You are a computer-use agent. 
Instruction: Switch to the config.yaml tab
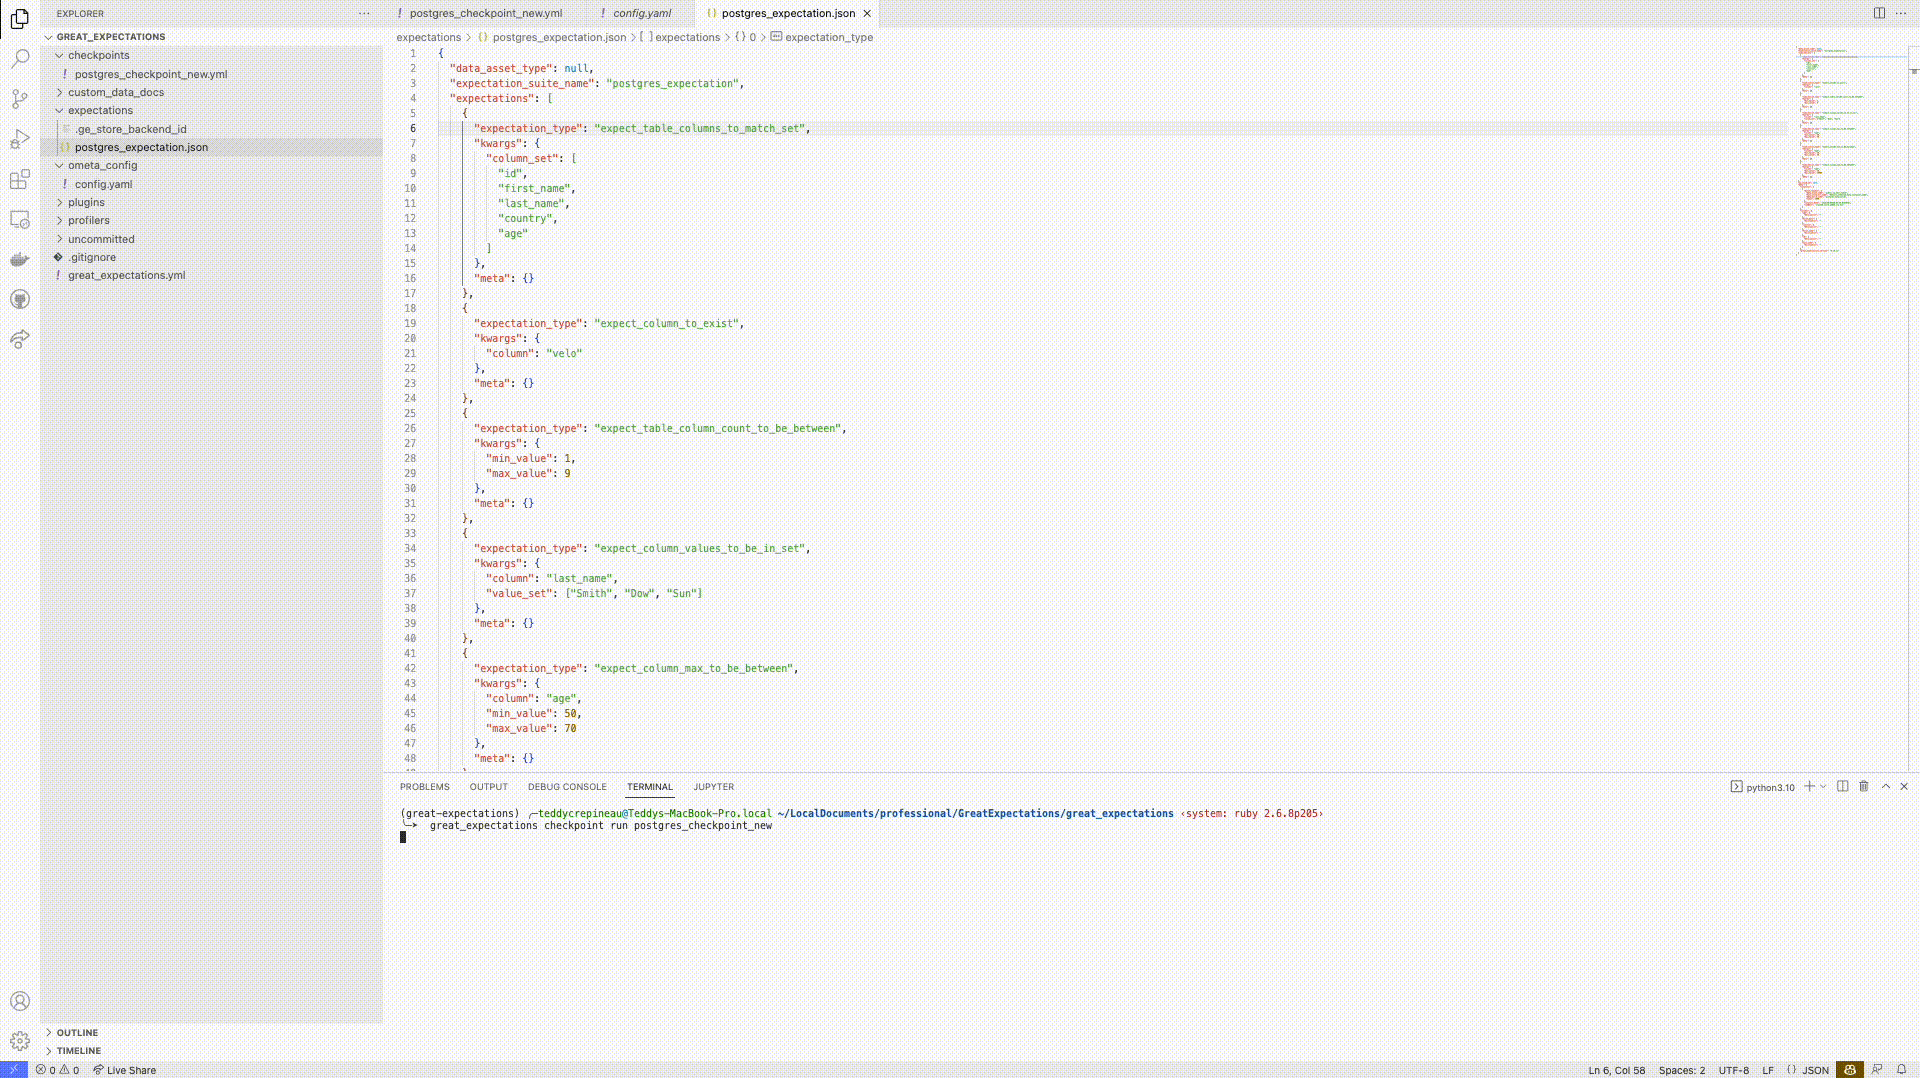(x=642, y=13)
